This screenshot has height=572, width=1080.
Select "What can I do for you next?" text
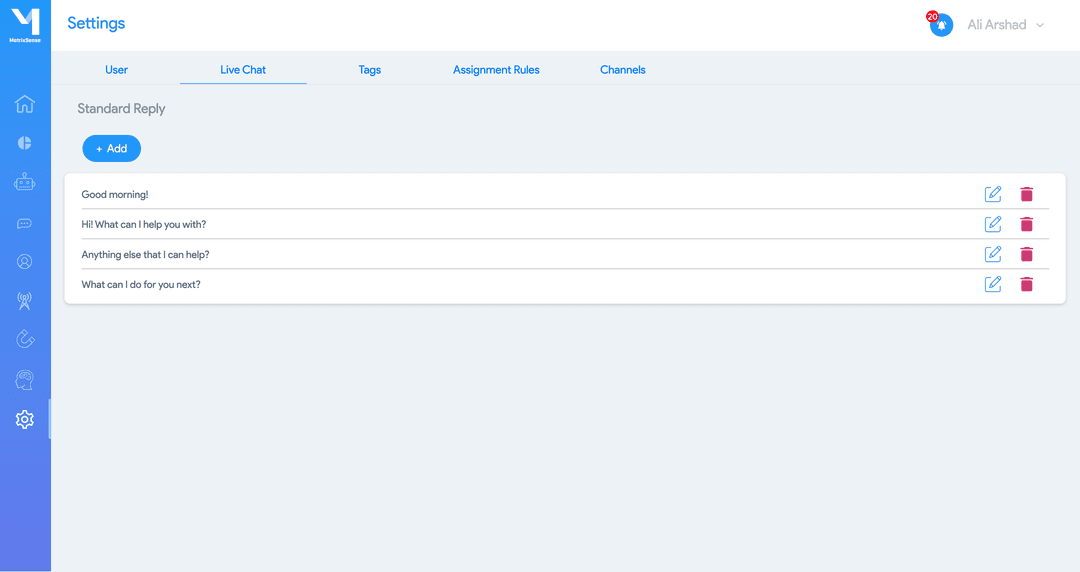click(141, 284)
